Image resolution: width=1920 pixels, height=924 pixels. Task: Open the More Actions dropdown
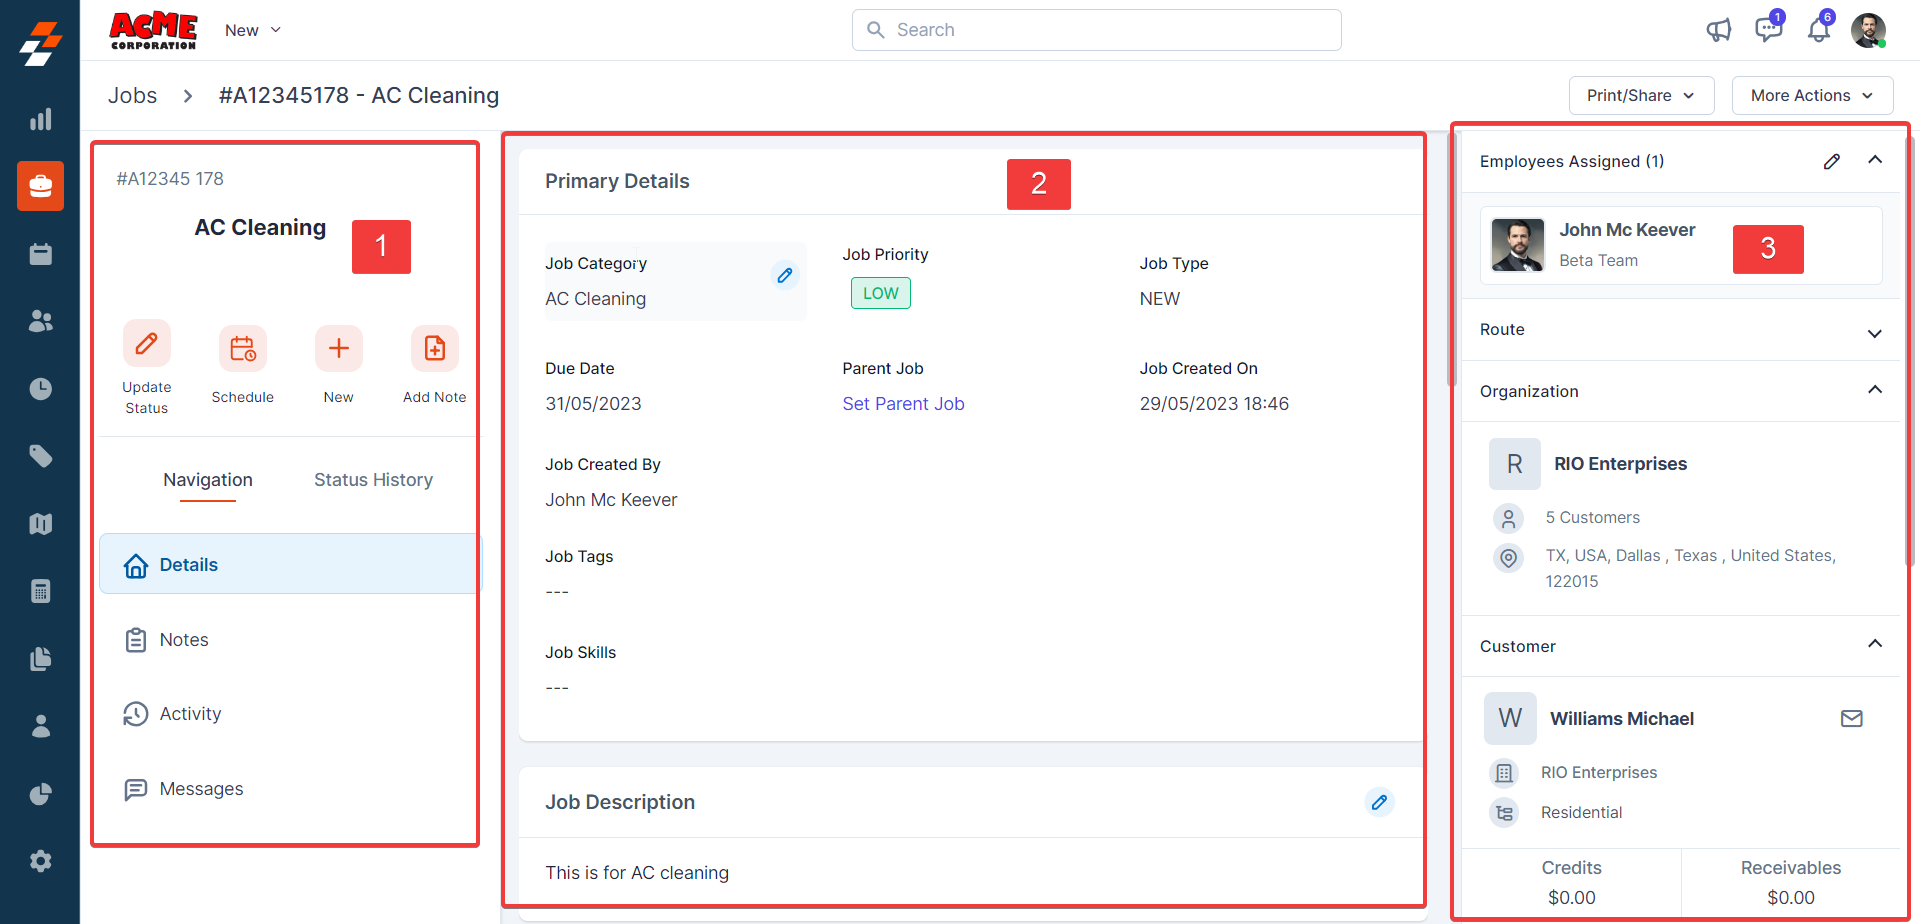(1811, 96)
